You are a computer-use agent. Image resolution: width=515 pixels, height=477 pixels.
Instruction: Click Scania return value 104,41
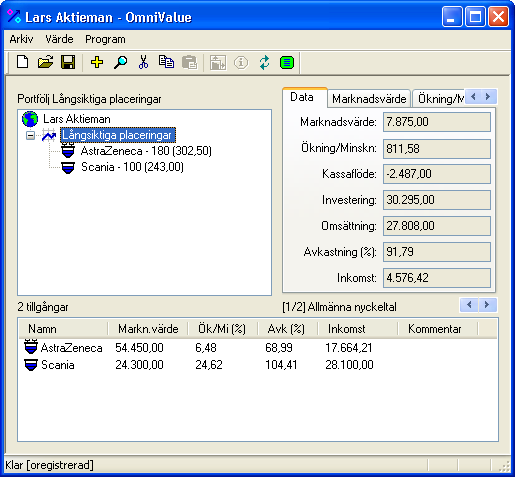point(281,365)
